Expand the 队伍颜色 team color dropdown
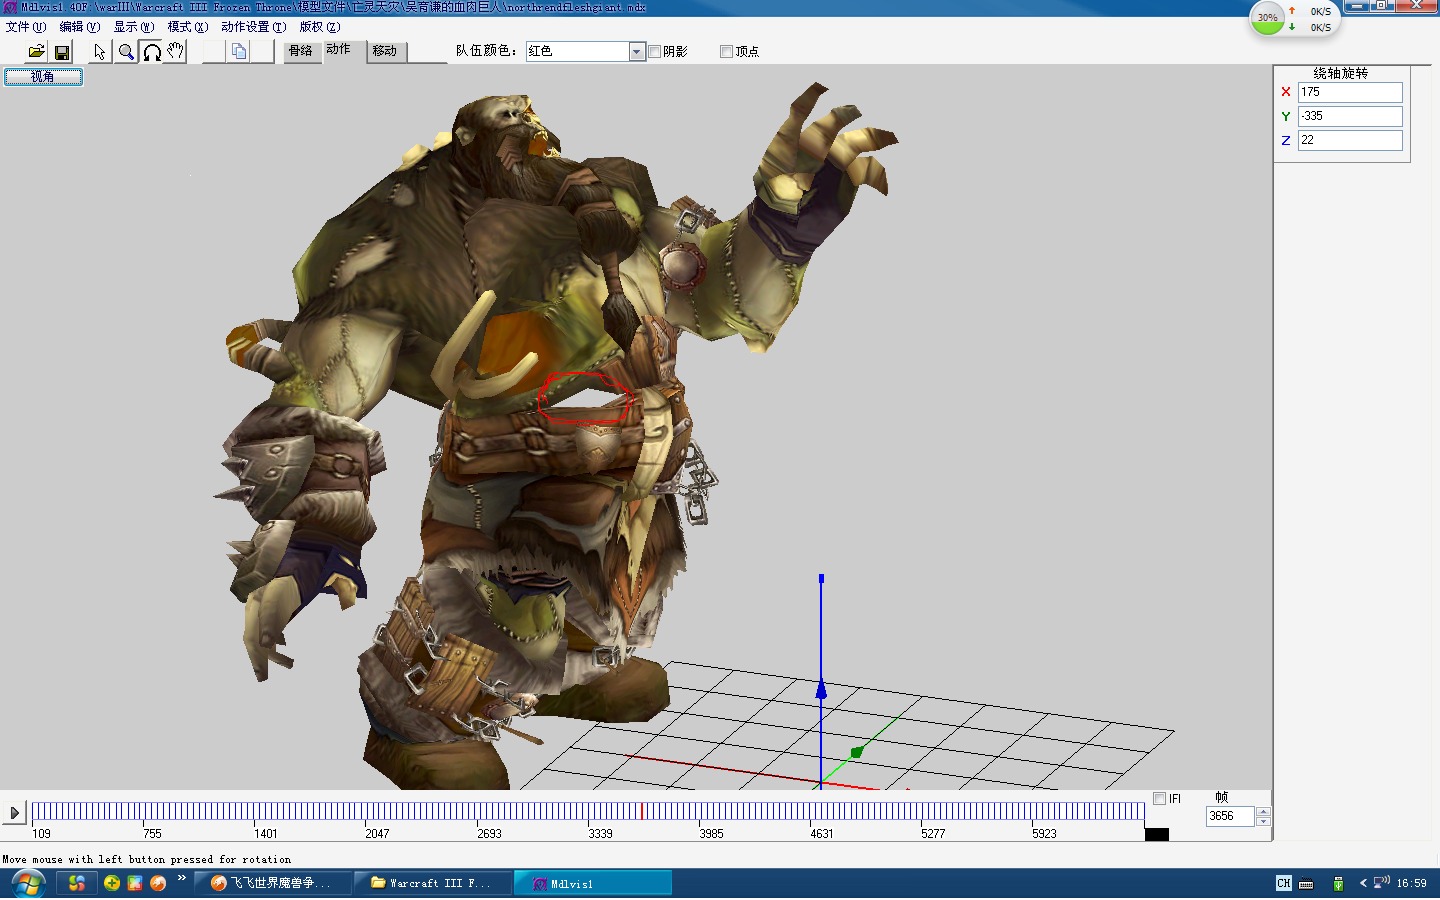This screenshot has height=900, width=1440. [637, 51]
